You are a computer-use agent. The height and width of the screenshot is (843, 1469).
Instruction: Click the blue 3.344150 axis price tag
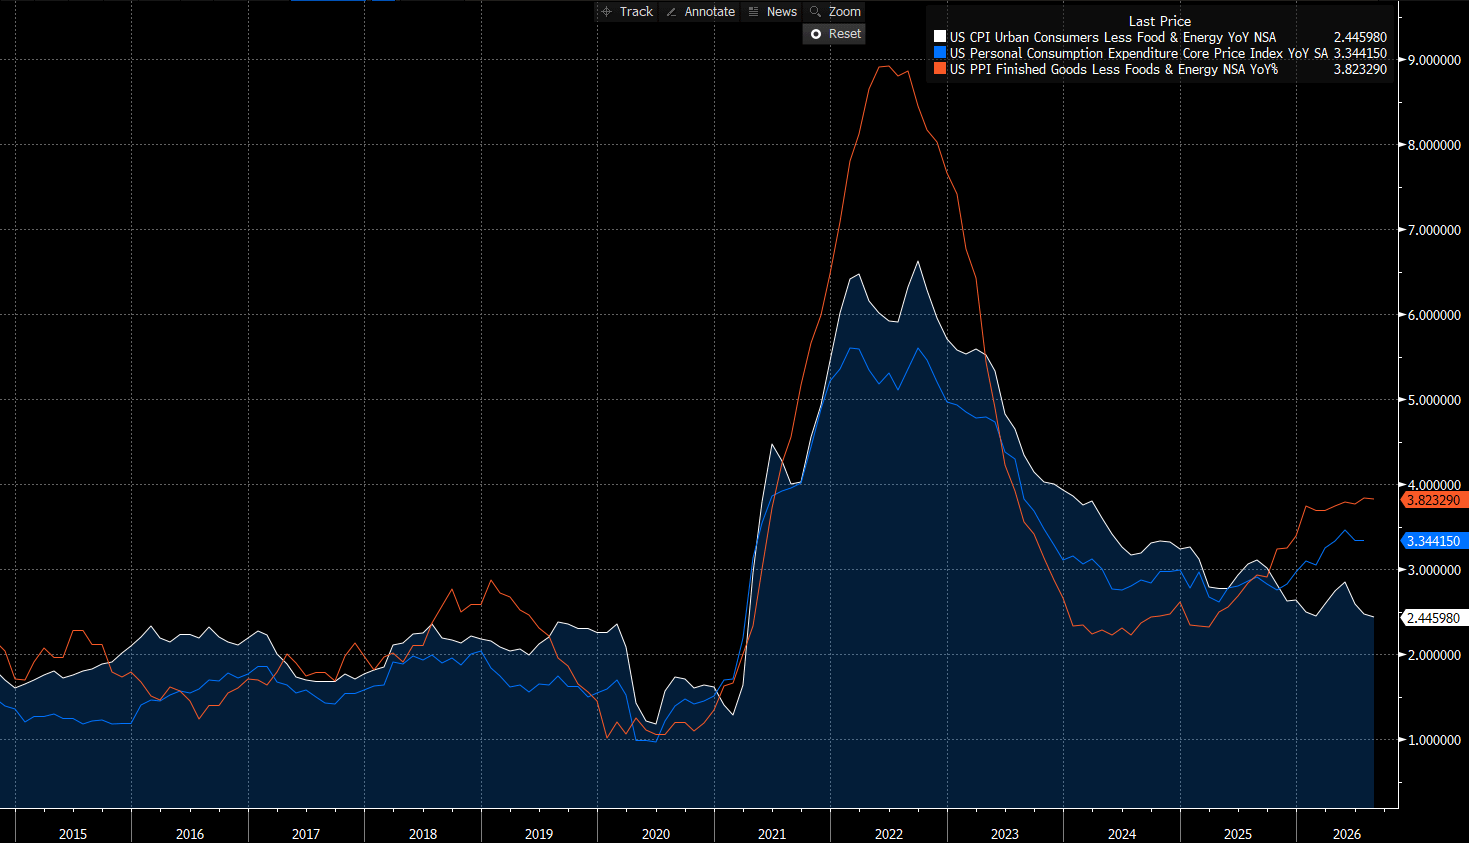1433,541
